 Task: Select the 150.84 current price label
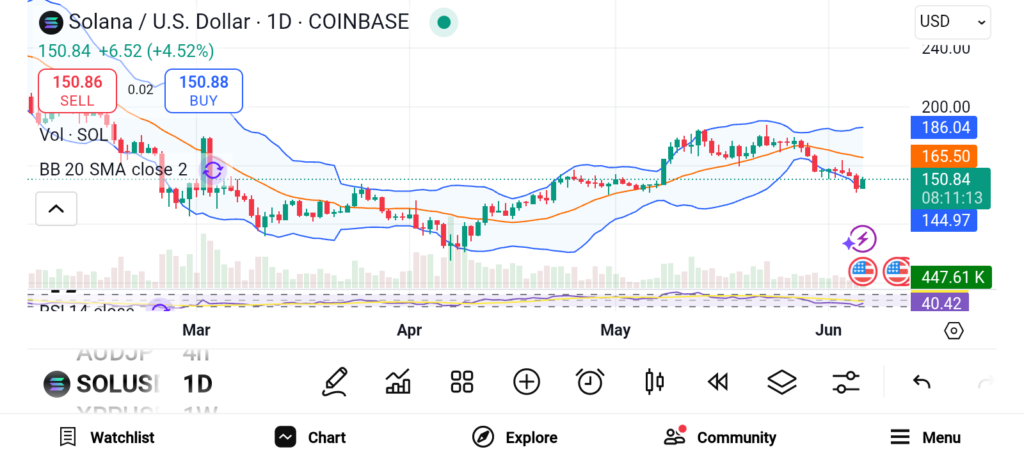(x=950, y=188)
